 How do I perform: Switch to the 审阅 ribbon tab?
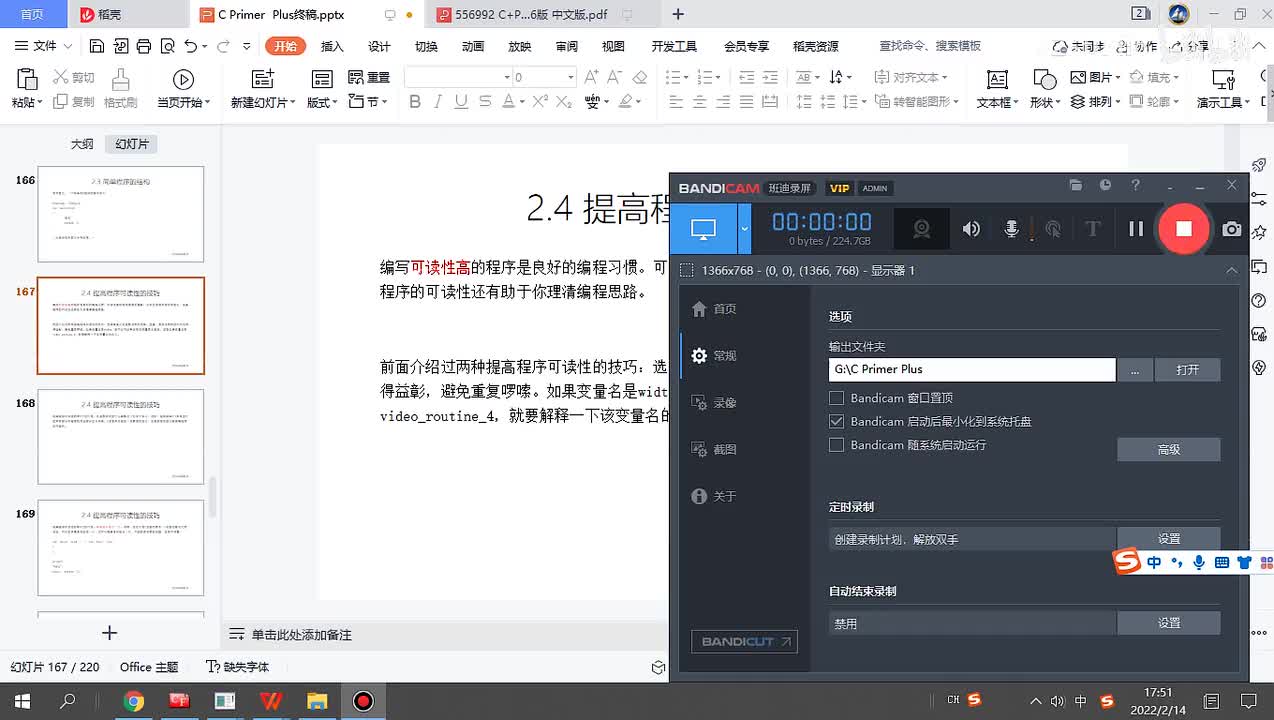567,46
